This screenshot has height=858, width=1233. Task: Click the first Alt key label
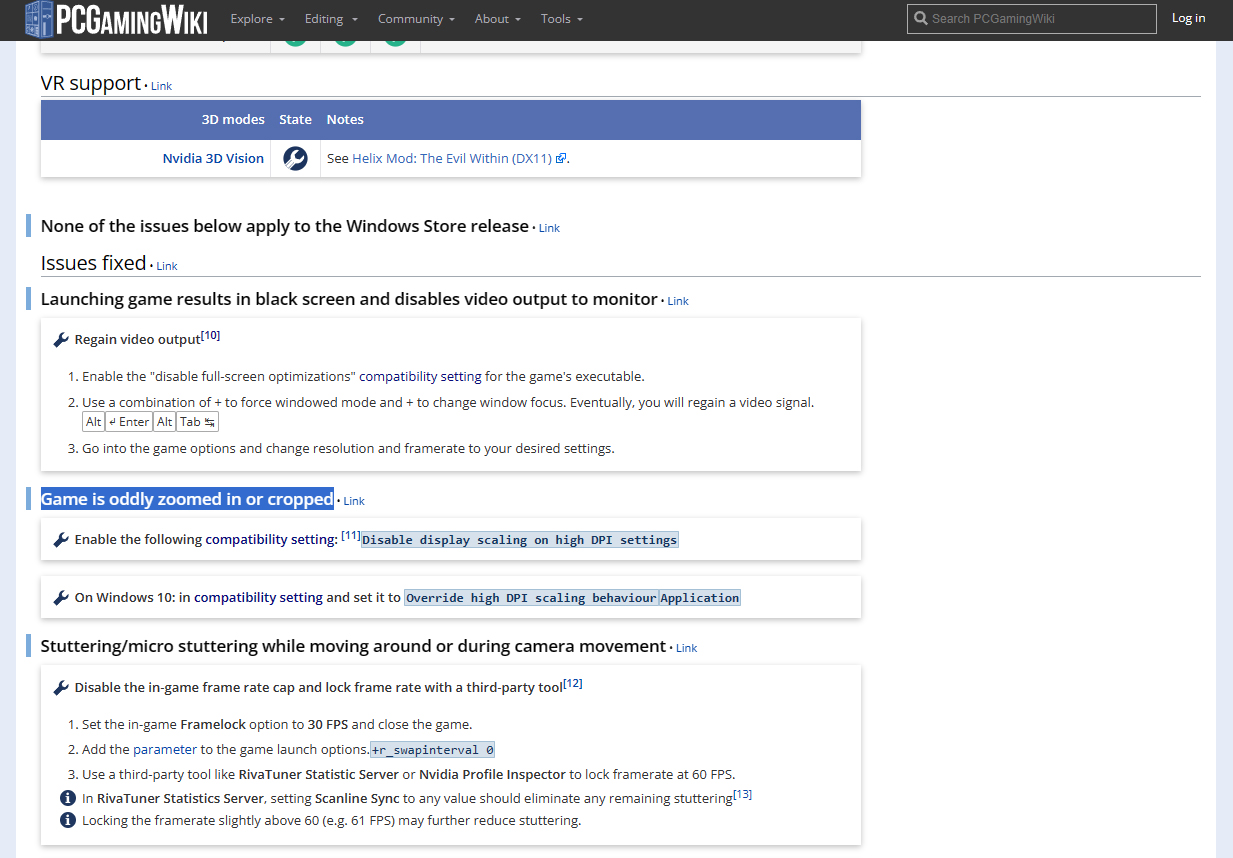pyautogui.click(x=93, y=422)
